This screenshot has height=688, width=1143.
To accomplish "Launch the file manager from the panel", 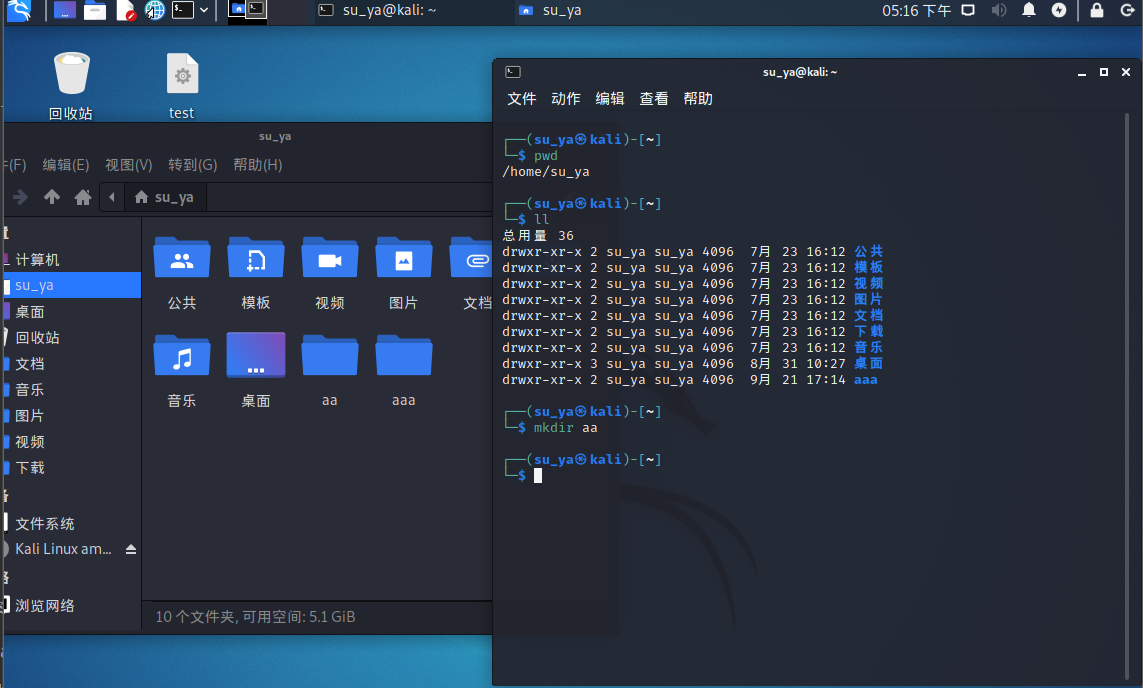I will coord(95,10).
